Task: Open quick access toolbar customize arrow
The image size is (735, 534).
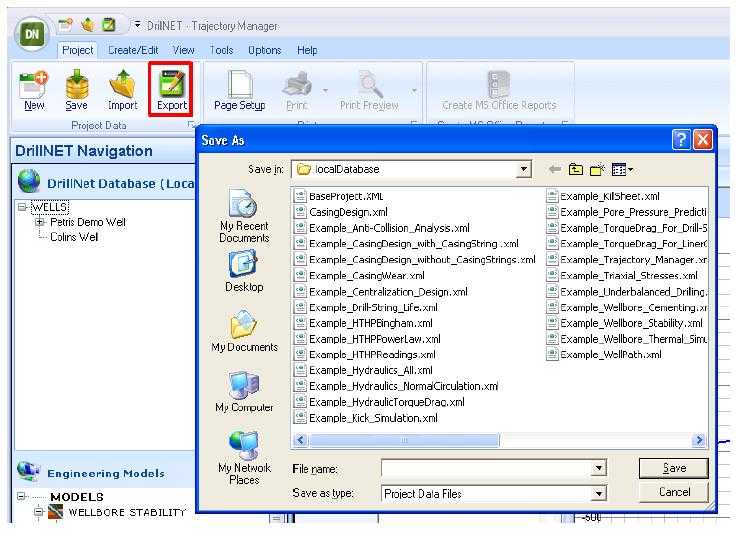Action: coord(137,24)
